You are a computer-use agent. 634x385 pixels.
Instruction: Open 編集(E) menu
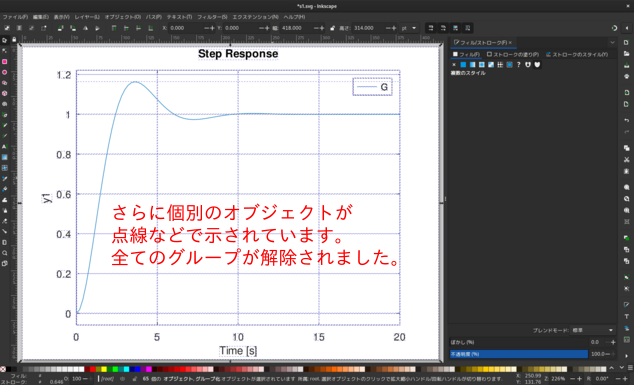click(x=40, y=17)
